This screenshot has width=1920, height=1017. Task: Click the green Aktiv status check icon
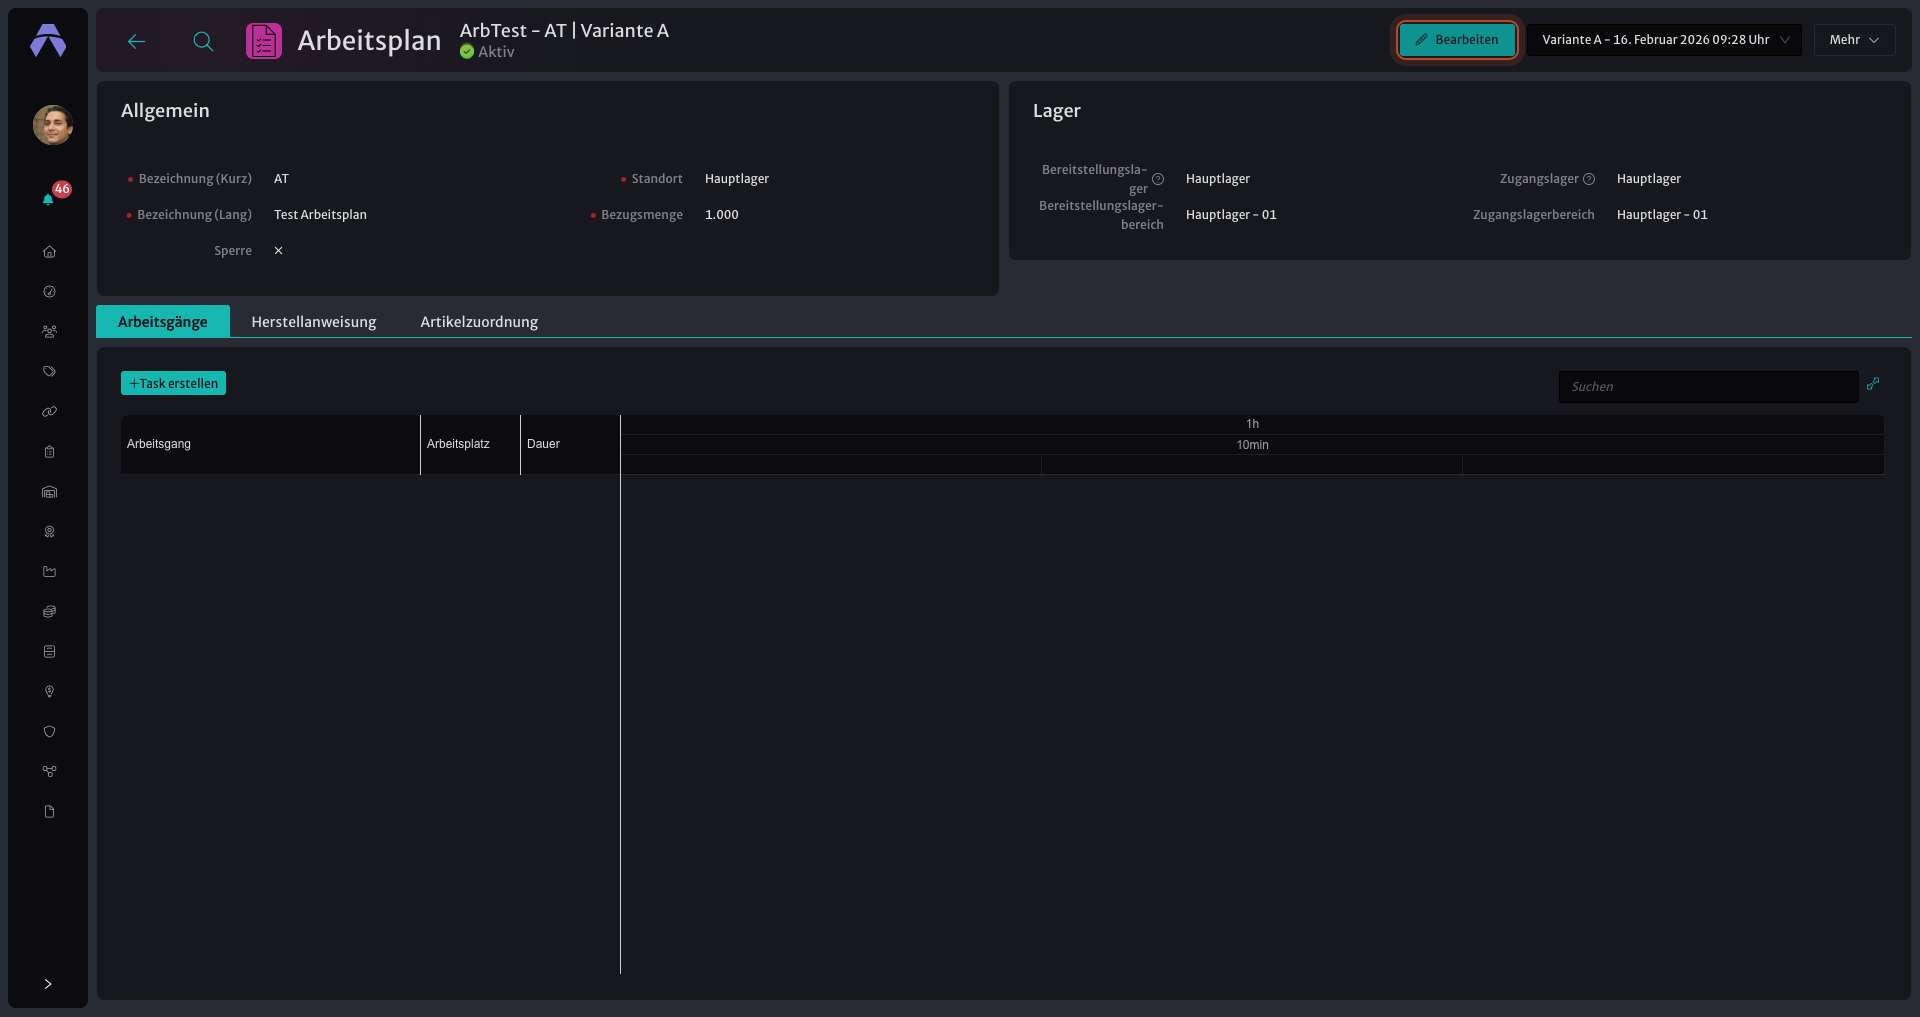tap(467, 52)
